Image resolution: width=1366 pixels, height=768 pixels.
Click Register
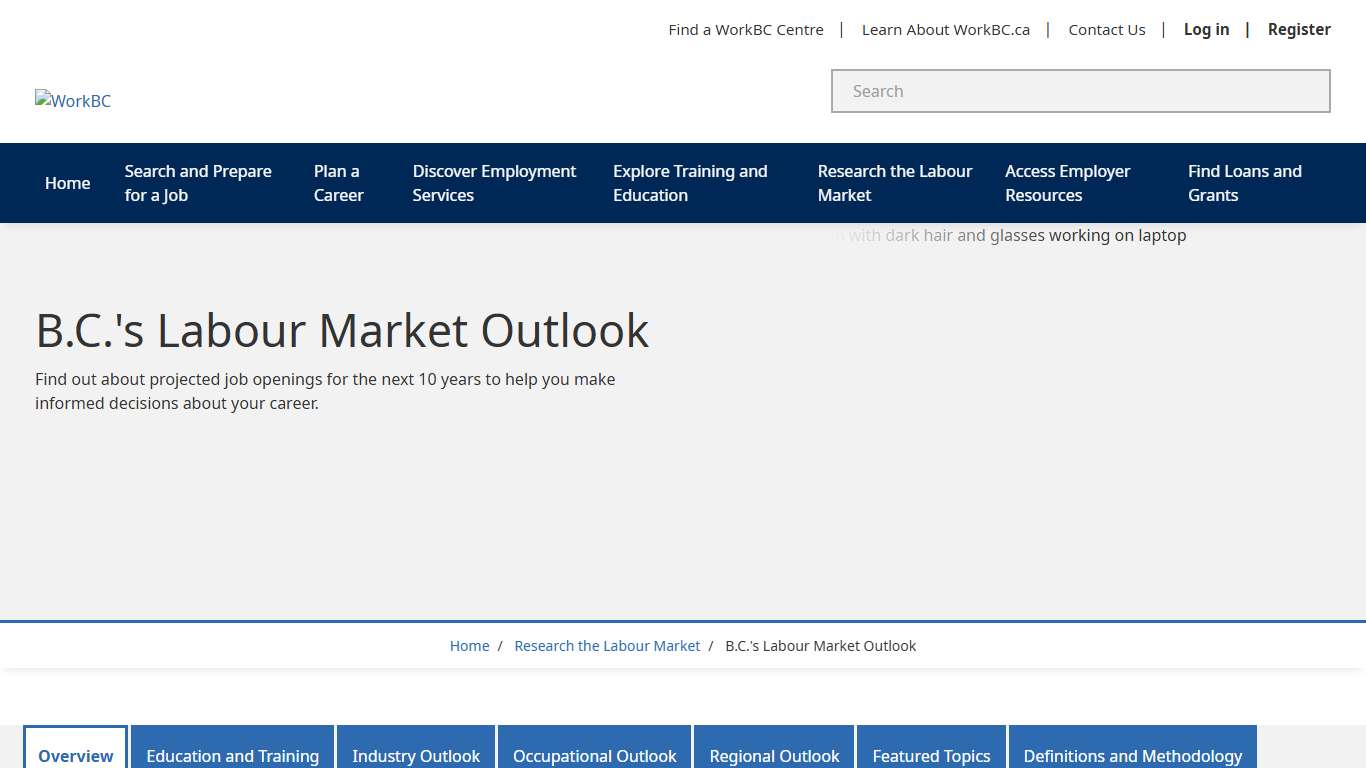tap(1299, 29)
